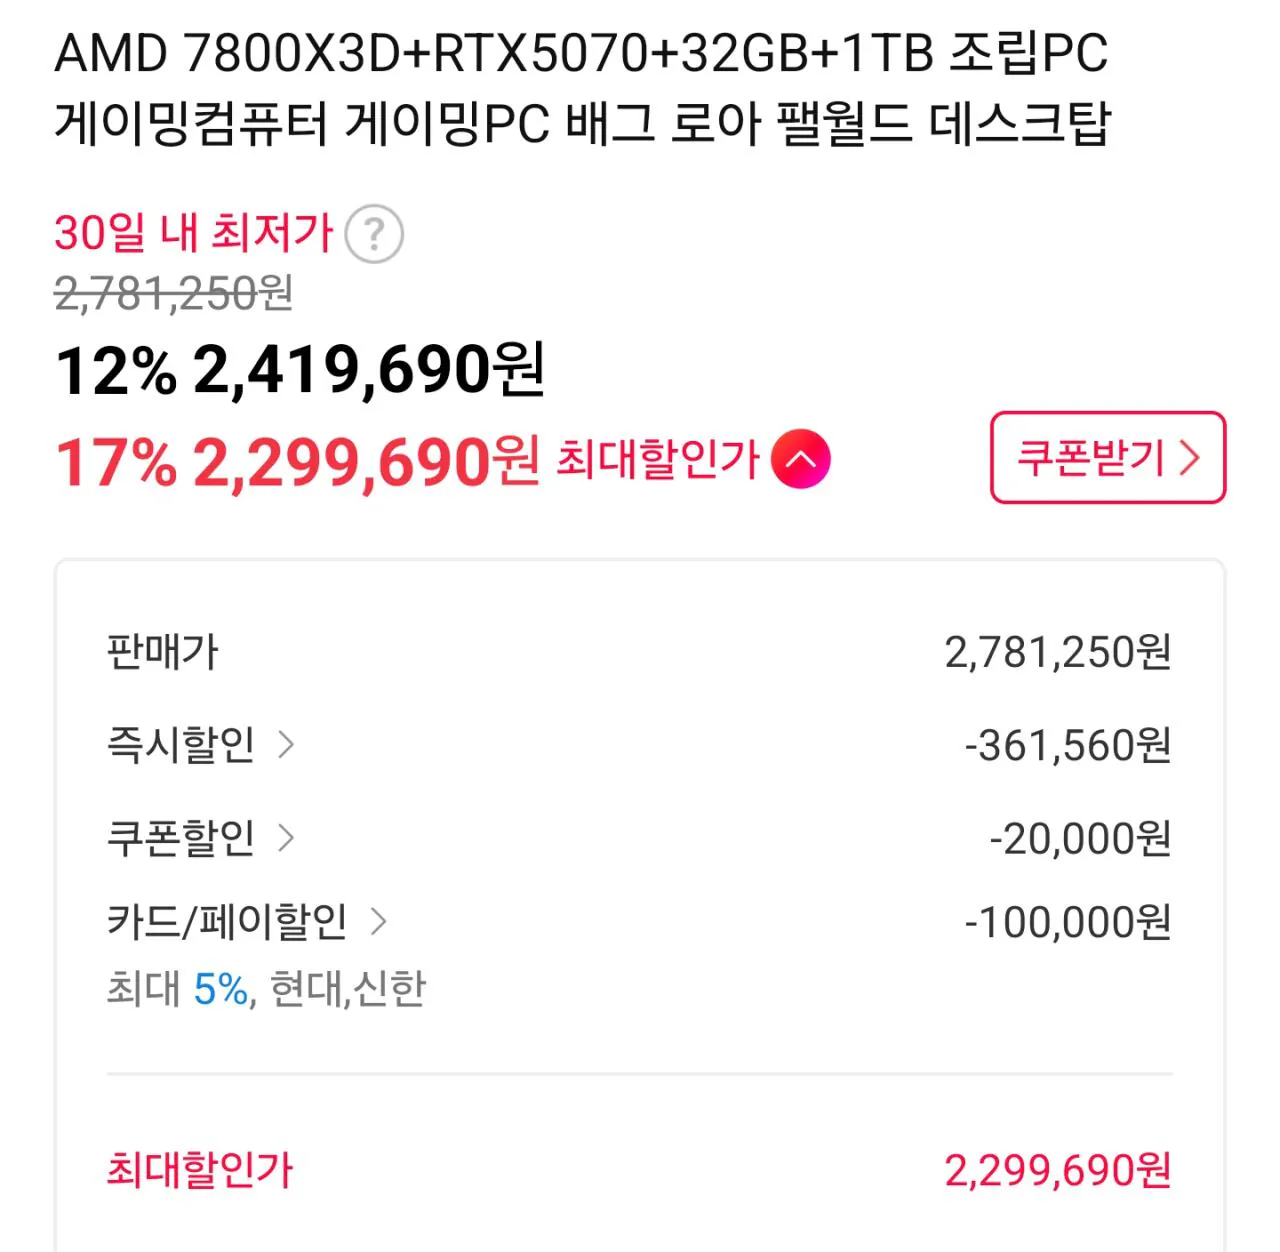Reveal card payment options under 카드/페이할인
The image size is (1280, 1252).
[x=380, y=922]
